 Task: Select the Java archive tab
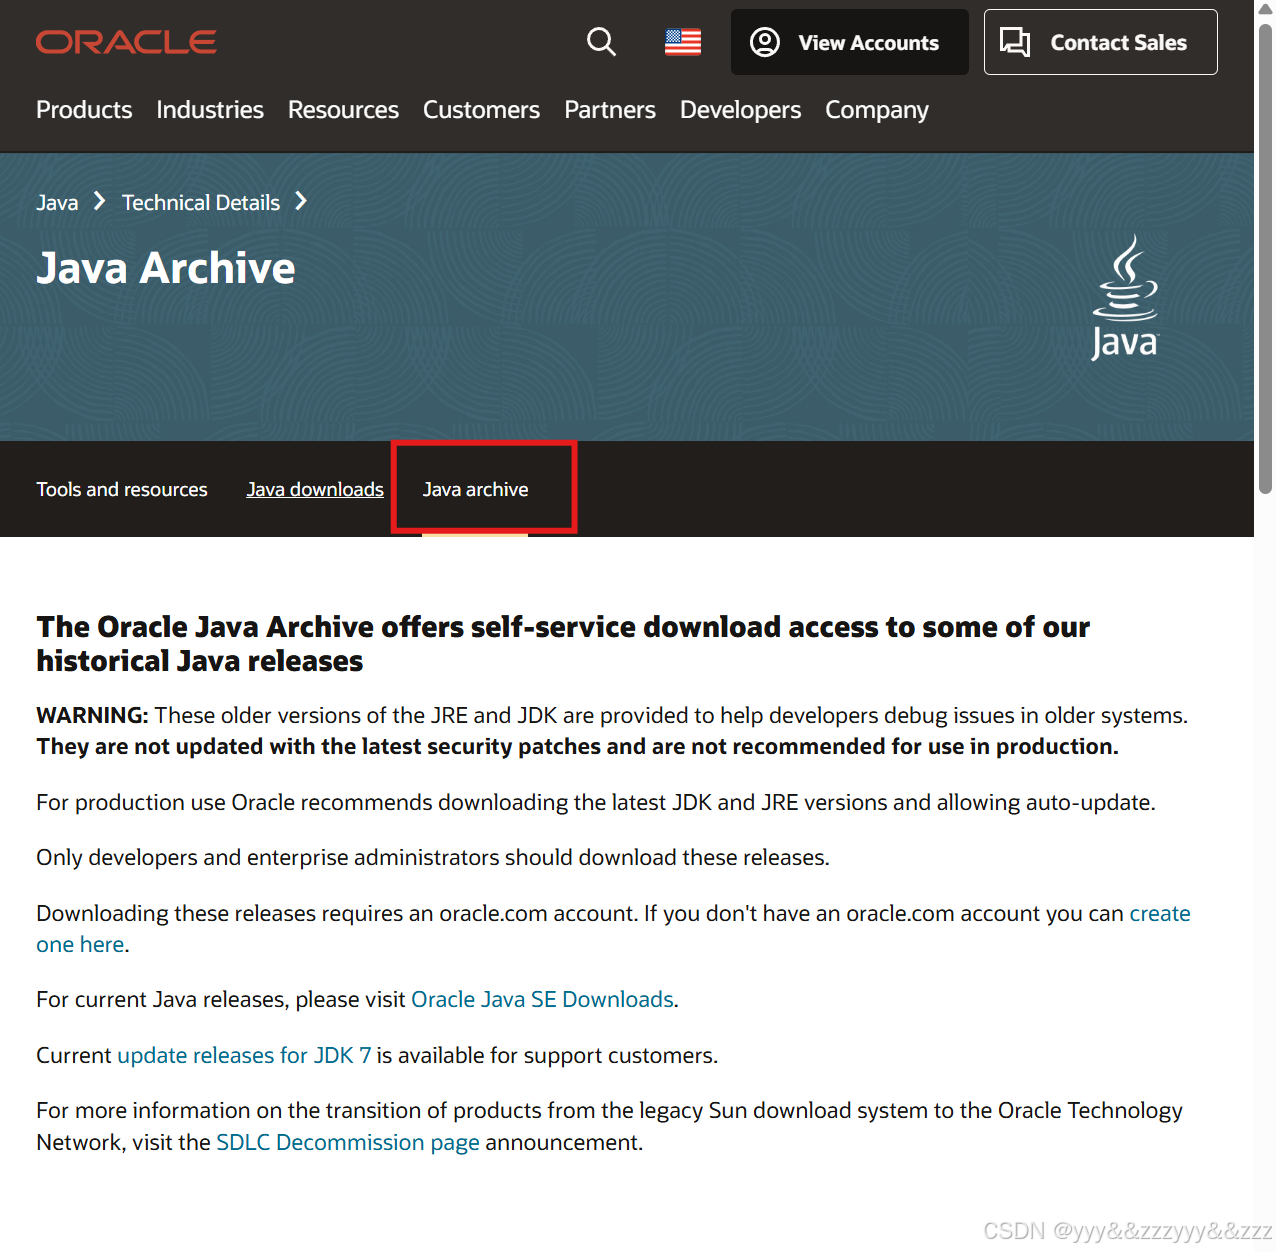click(475, 489)
